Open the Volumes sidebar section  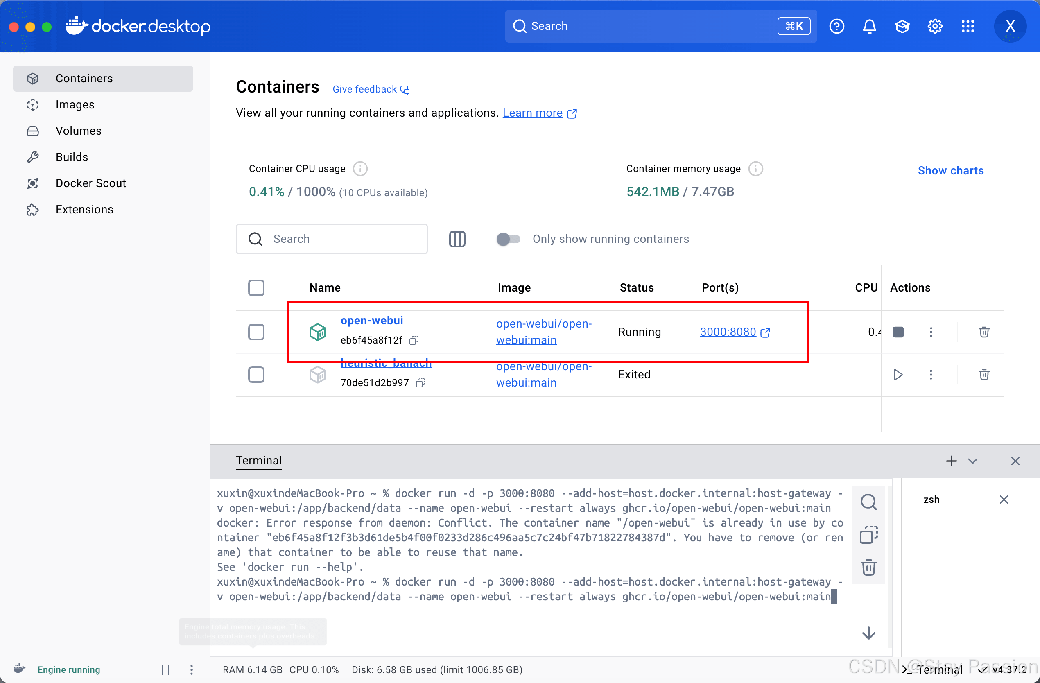coord(78,131)
